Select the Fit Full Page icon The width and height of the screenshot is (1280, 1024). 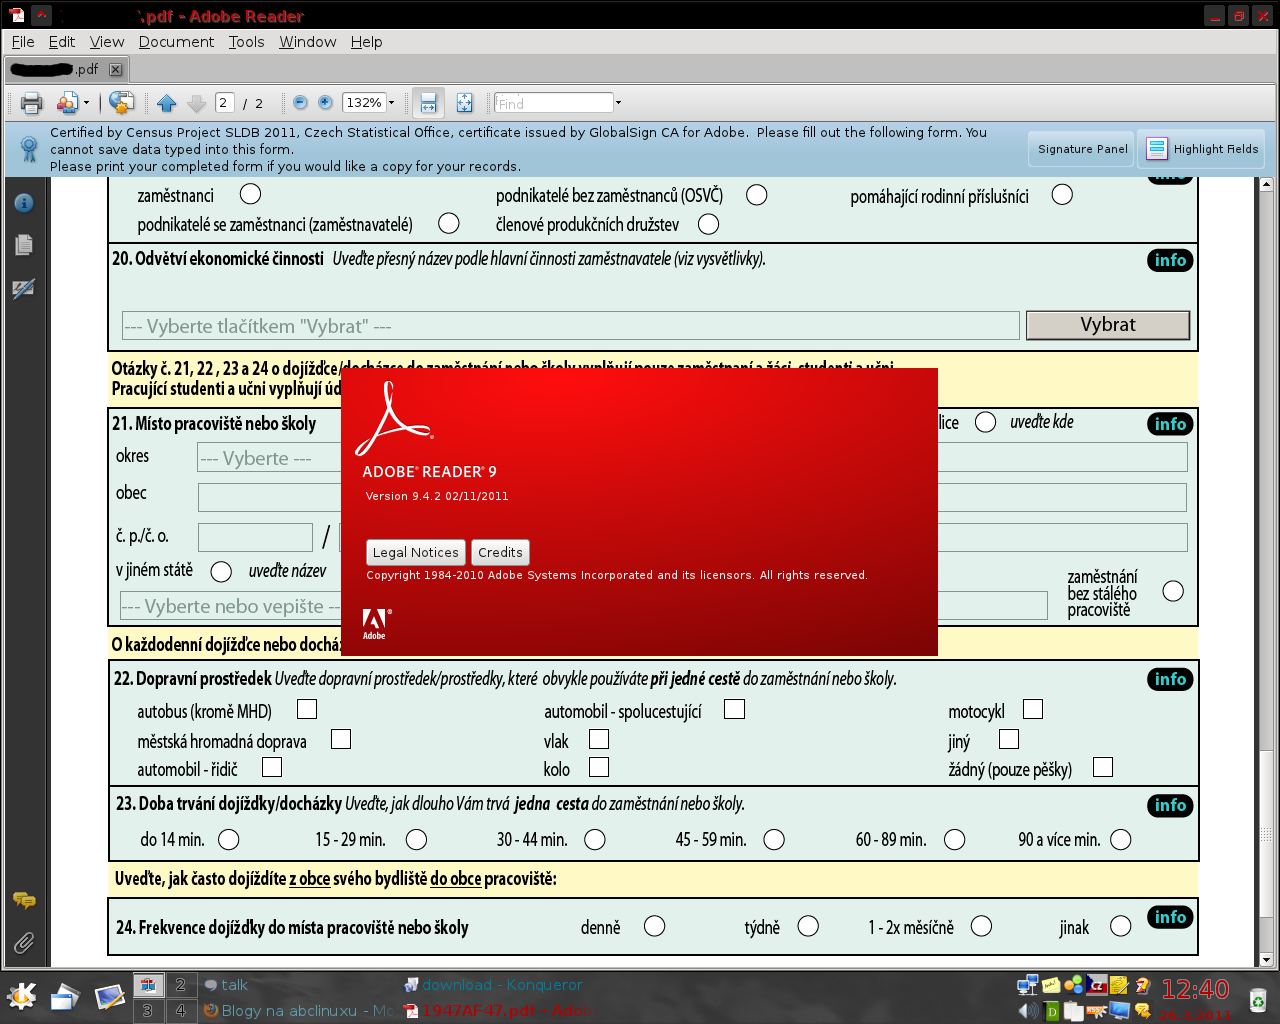464,103
